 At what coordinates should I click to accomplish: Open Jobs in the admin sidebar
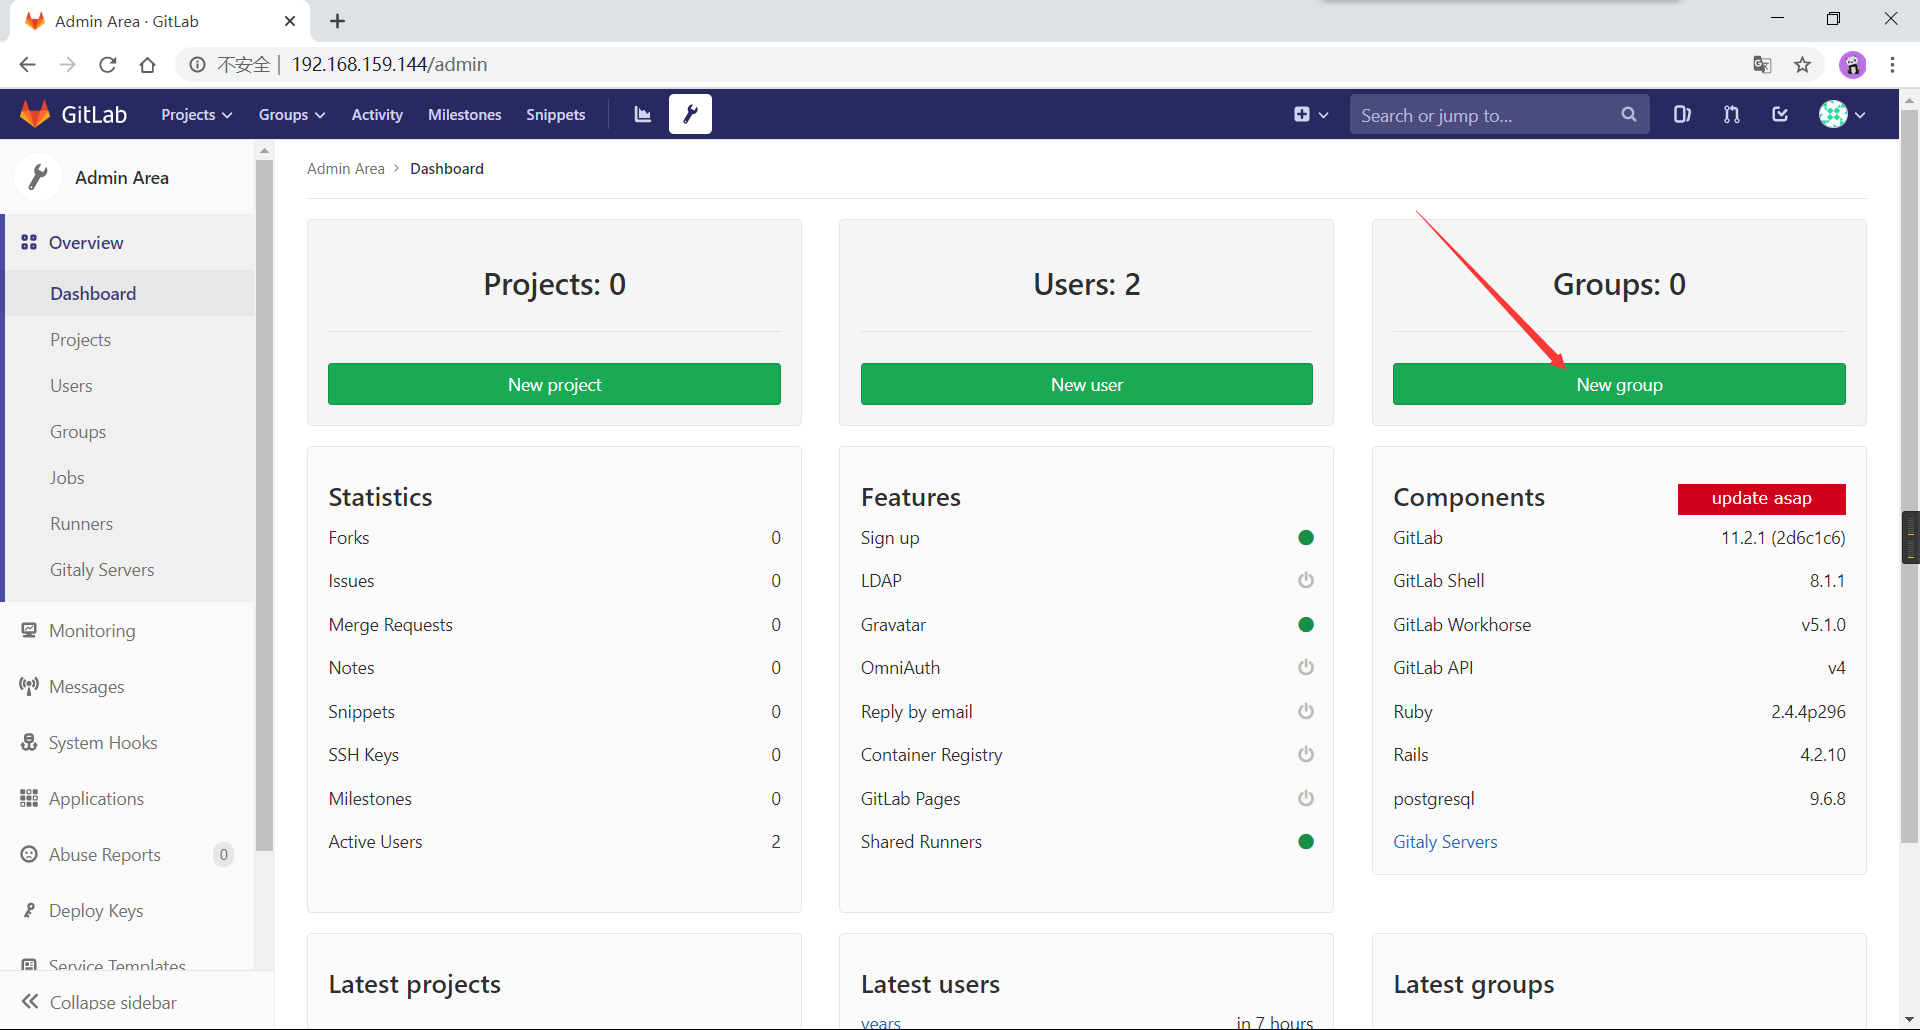click(67, 477)
